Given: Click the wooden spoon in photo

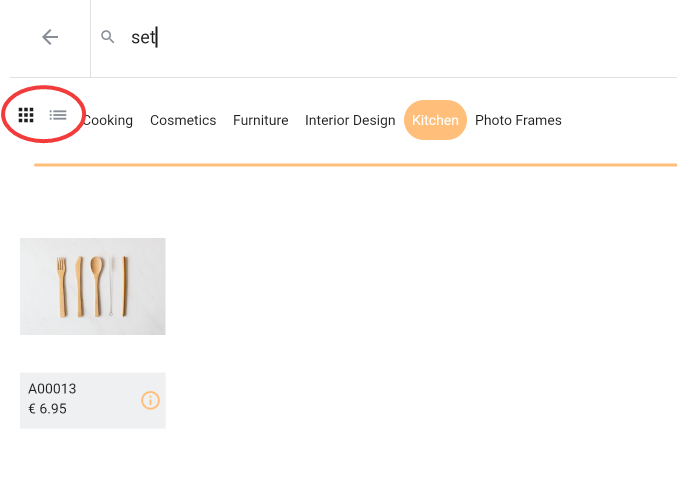Looking at the screenshot, I should [x=97, y=283].
